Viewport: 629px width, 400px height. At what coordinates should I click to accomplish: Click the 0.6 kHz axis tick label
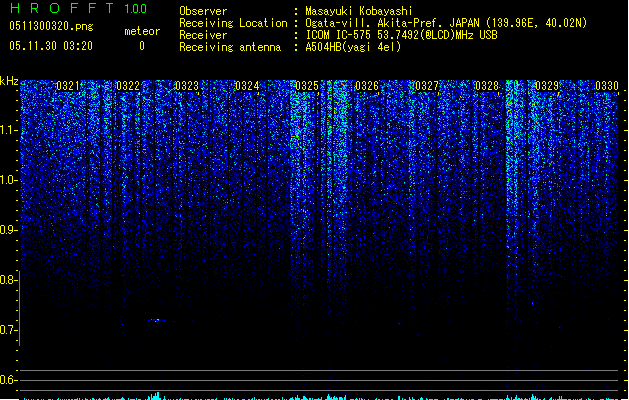pos(8,380)
